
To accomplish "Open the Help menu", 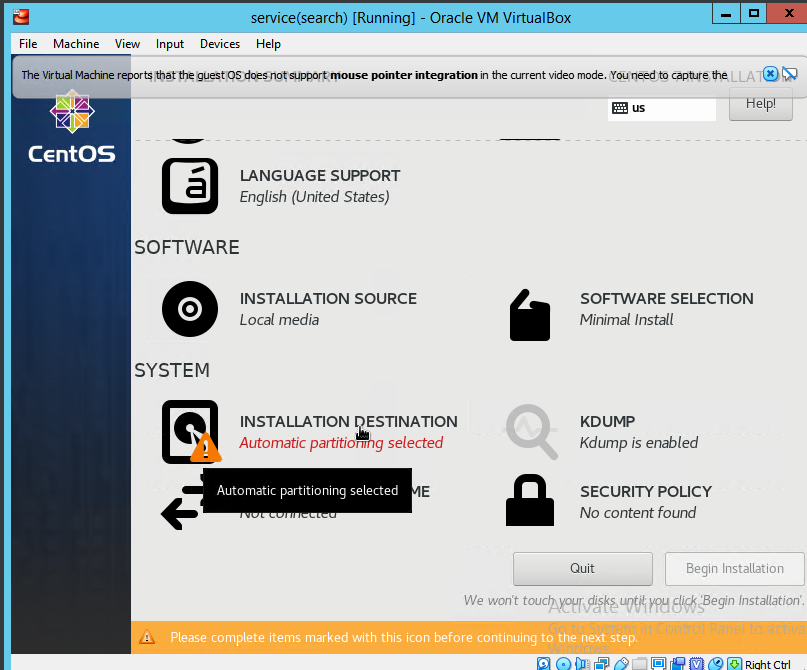I will click(x=268, y=44).
